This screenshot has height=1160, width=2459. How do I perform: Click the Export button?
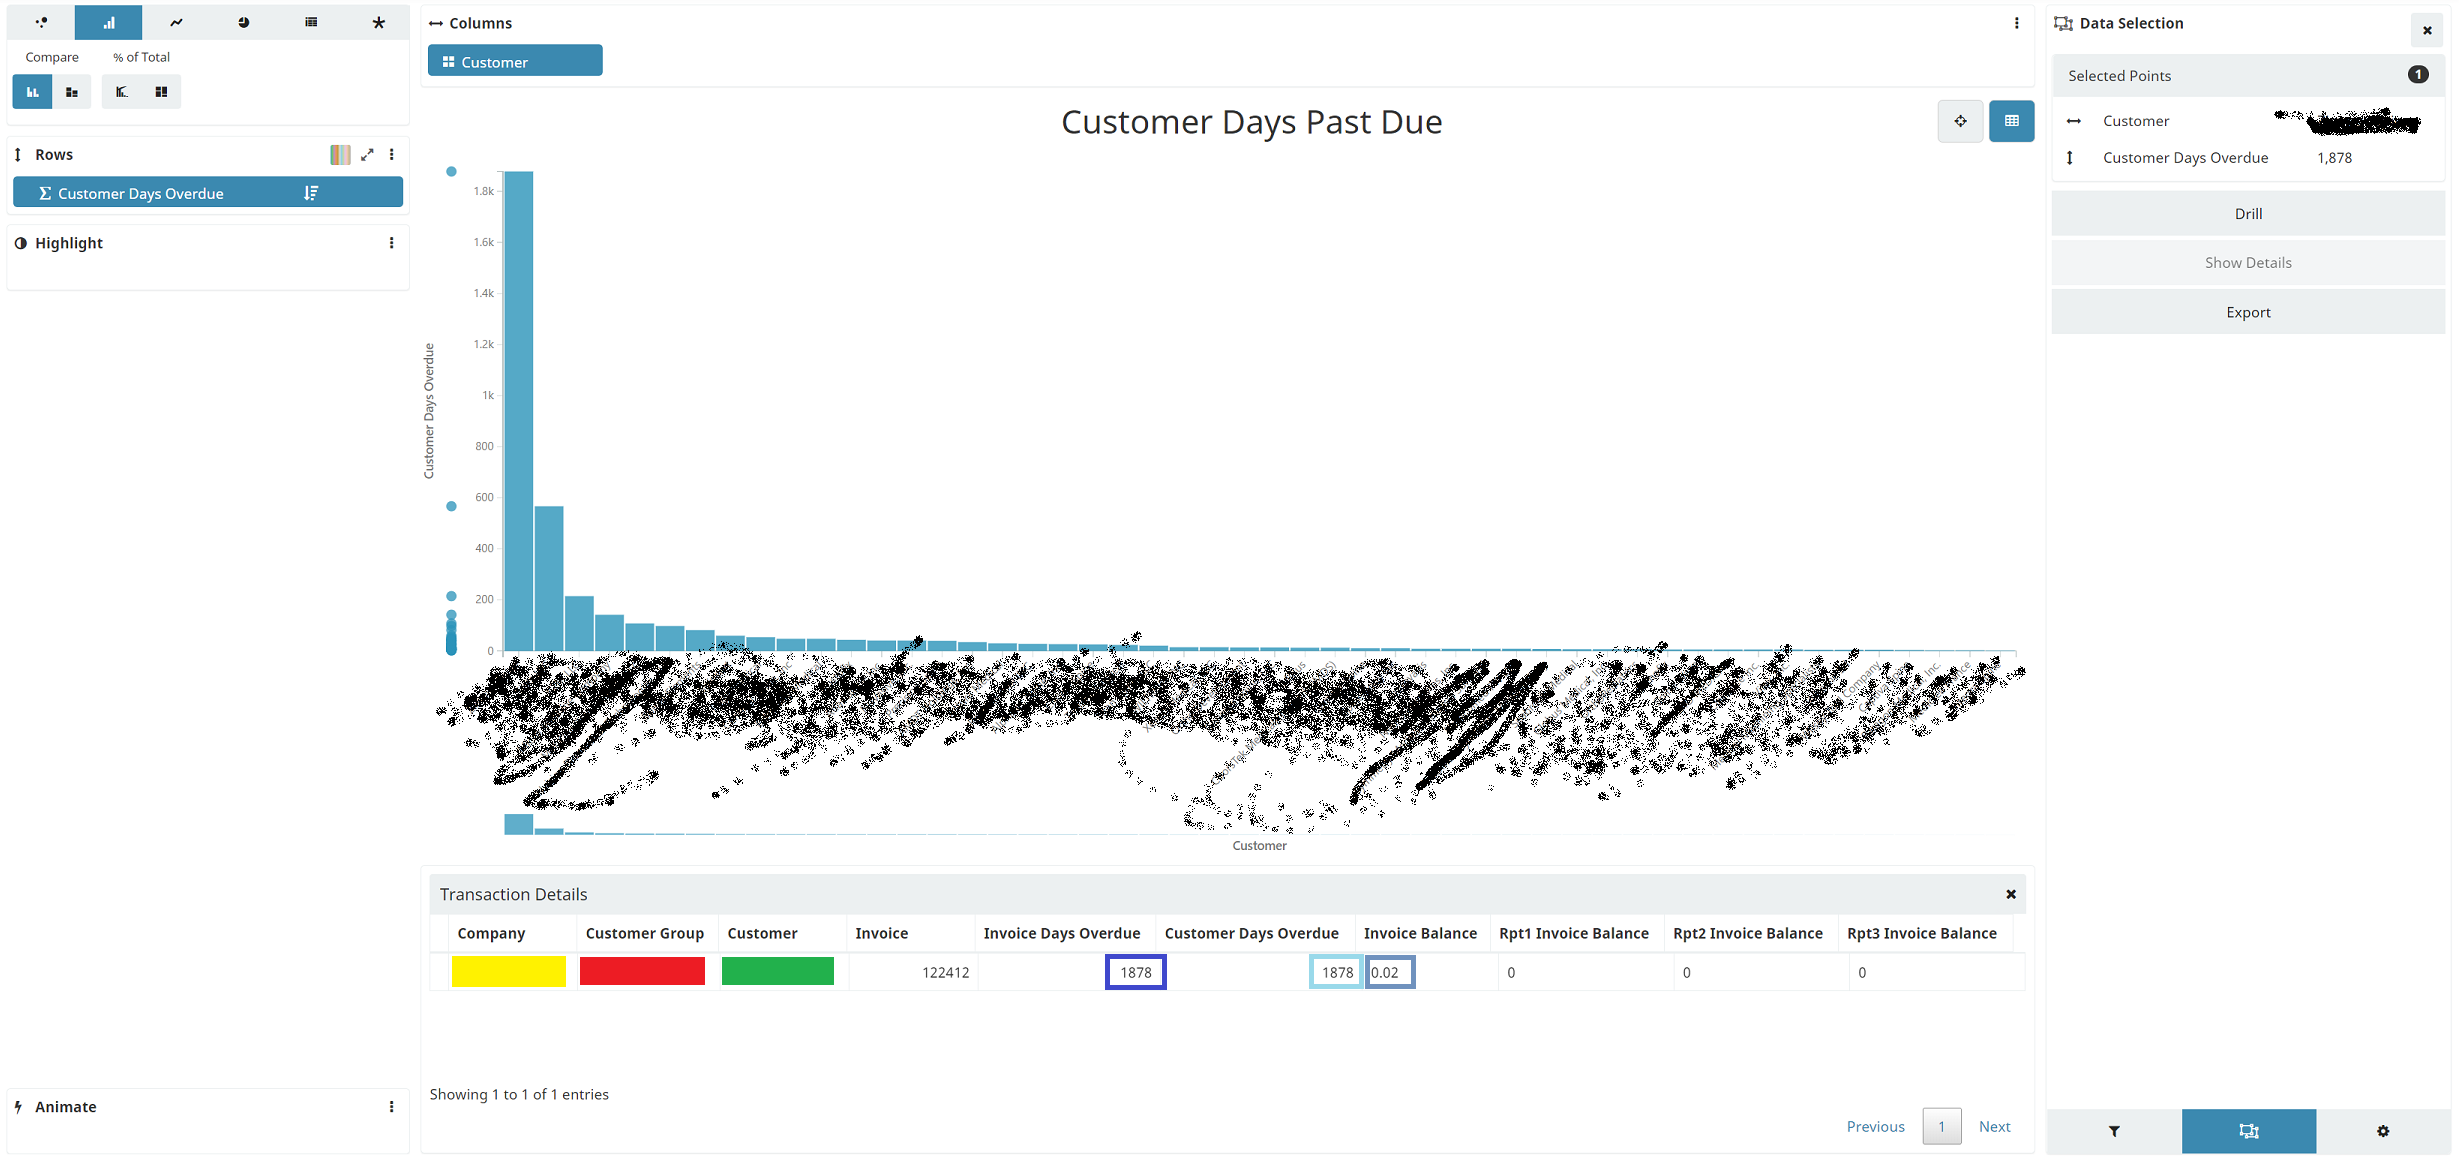click(2247, 312)
